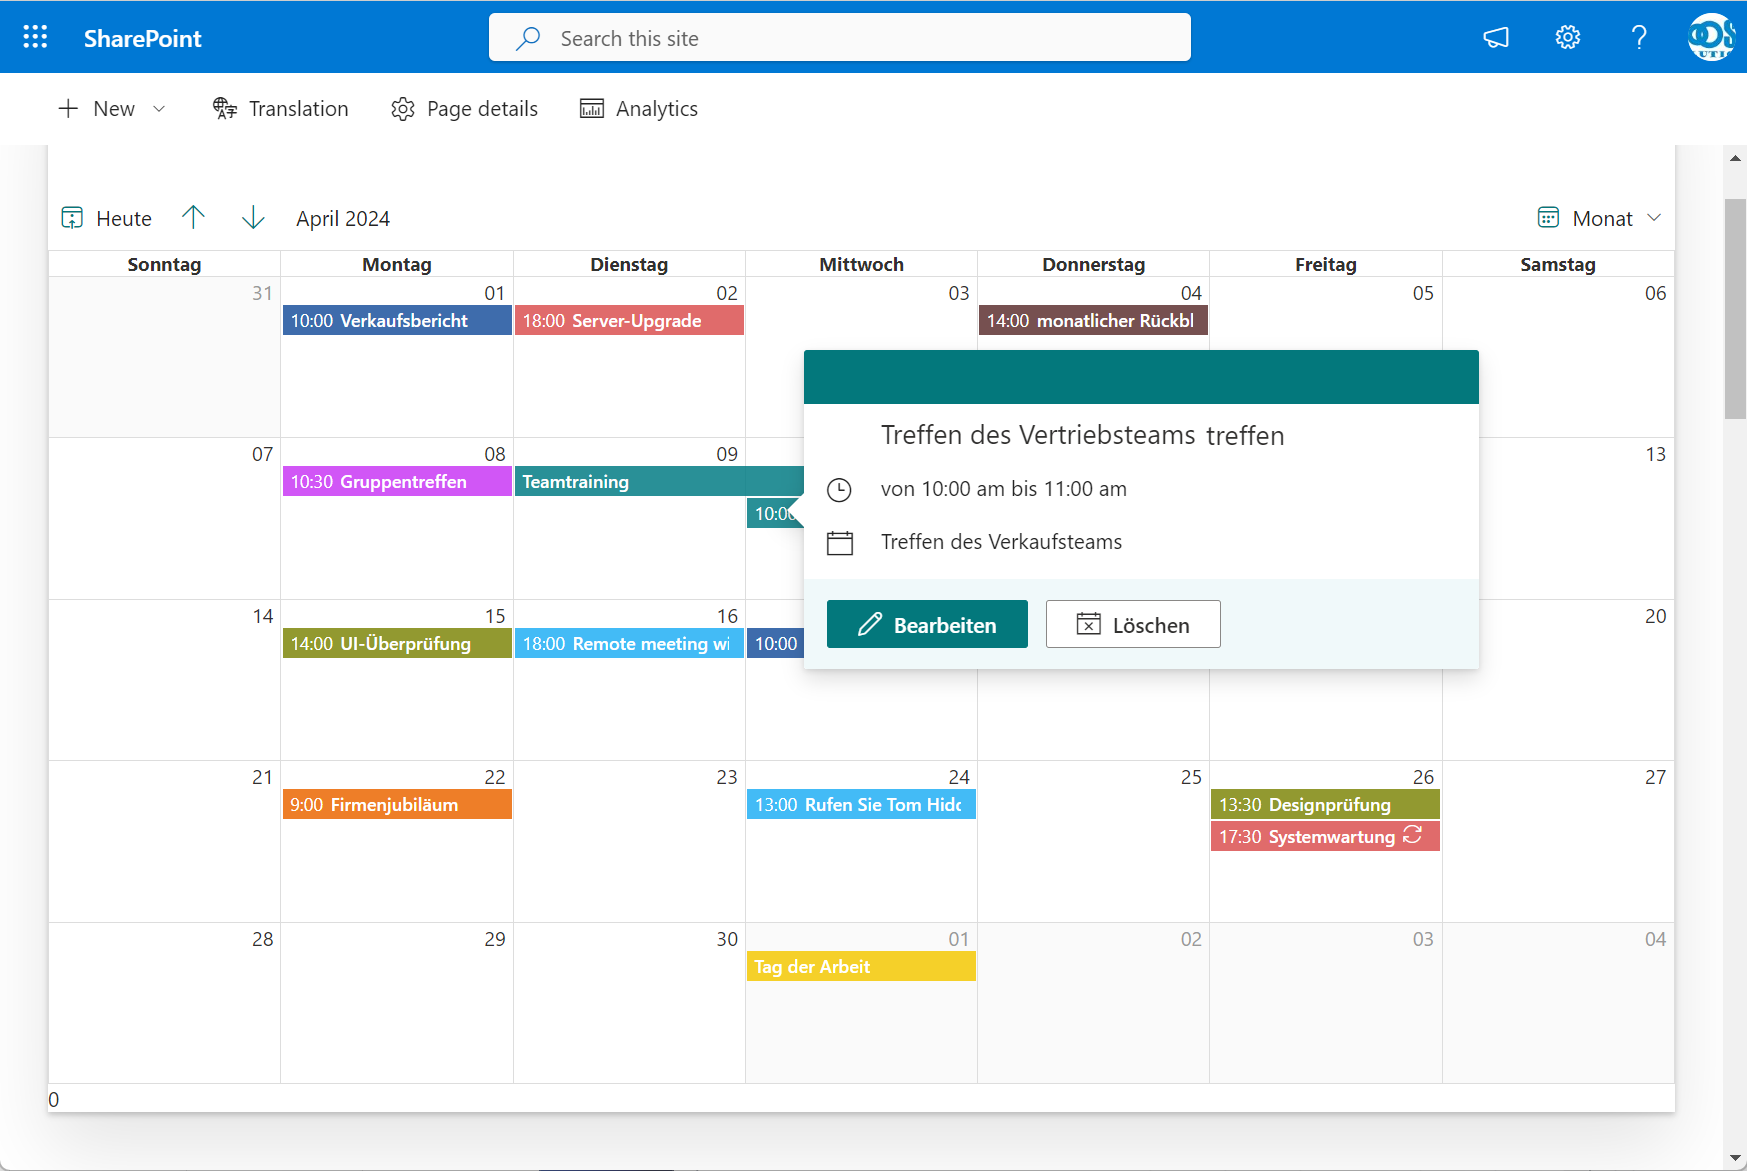1747x1171 pixels.
Task: Open the settings gear icon
Action: pos(1567,38)
